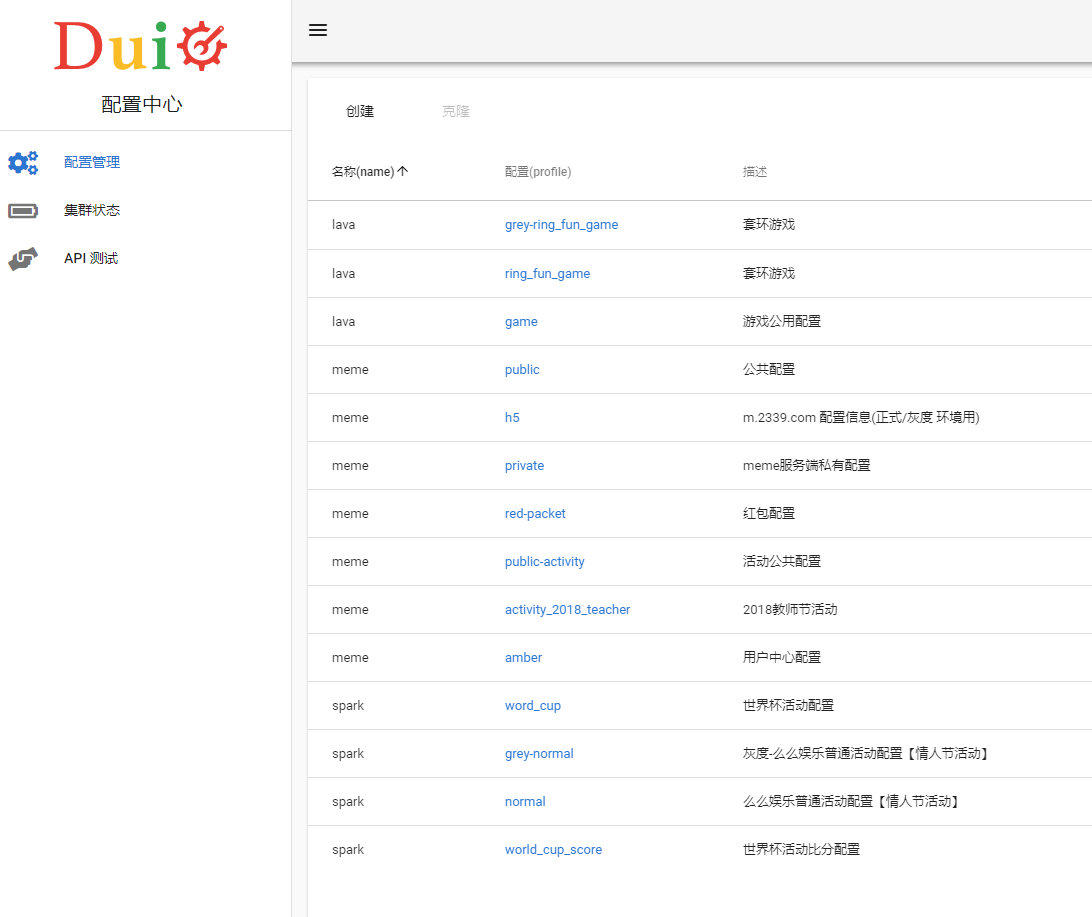Open the red-packet profile link

click(x=535, y=514)
